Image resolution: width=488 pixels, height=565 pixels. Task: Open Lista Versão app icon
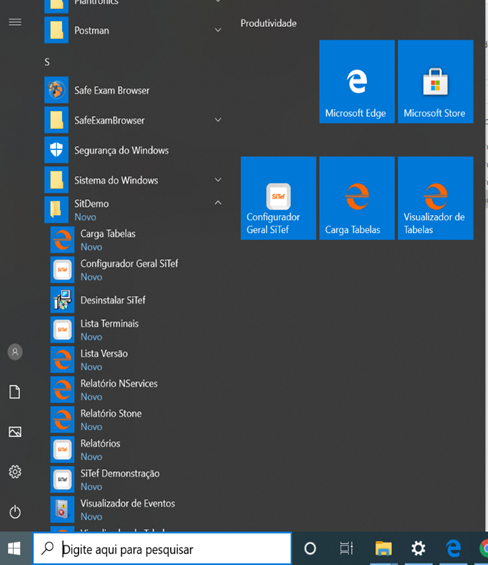[x=62, y=360]
